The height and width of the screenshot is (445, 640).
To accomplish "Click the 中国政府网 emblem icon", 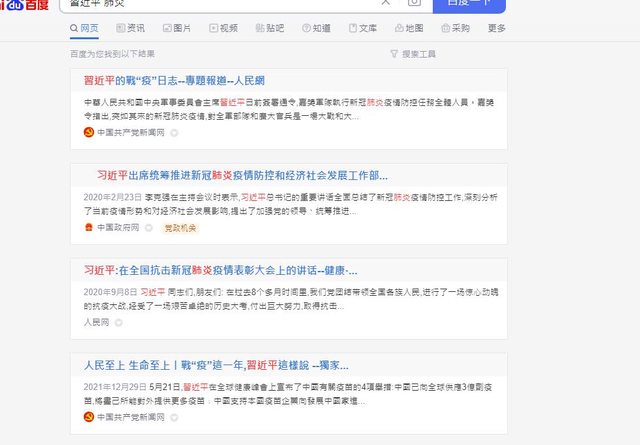I will pos(89,227).
